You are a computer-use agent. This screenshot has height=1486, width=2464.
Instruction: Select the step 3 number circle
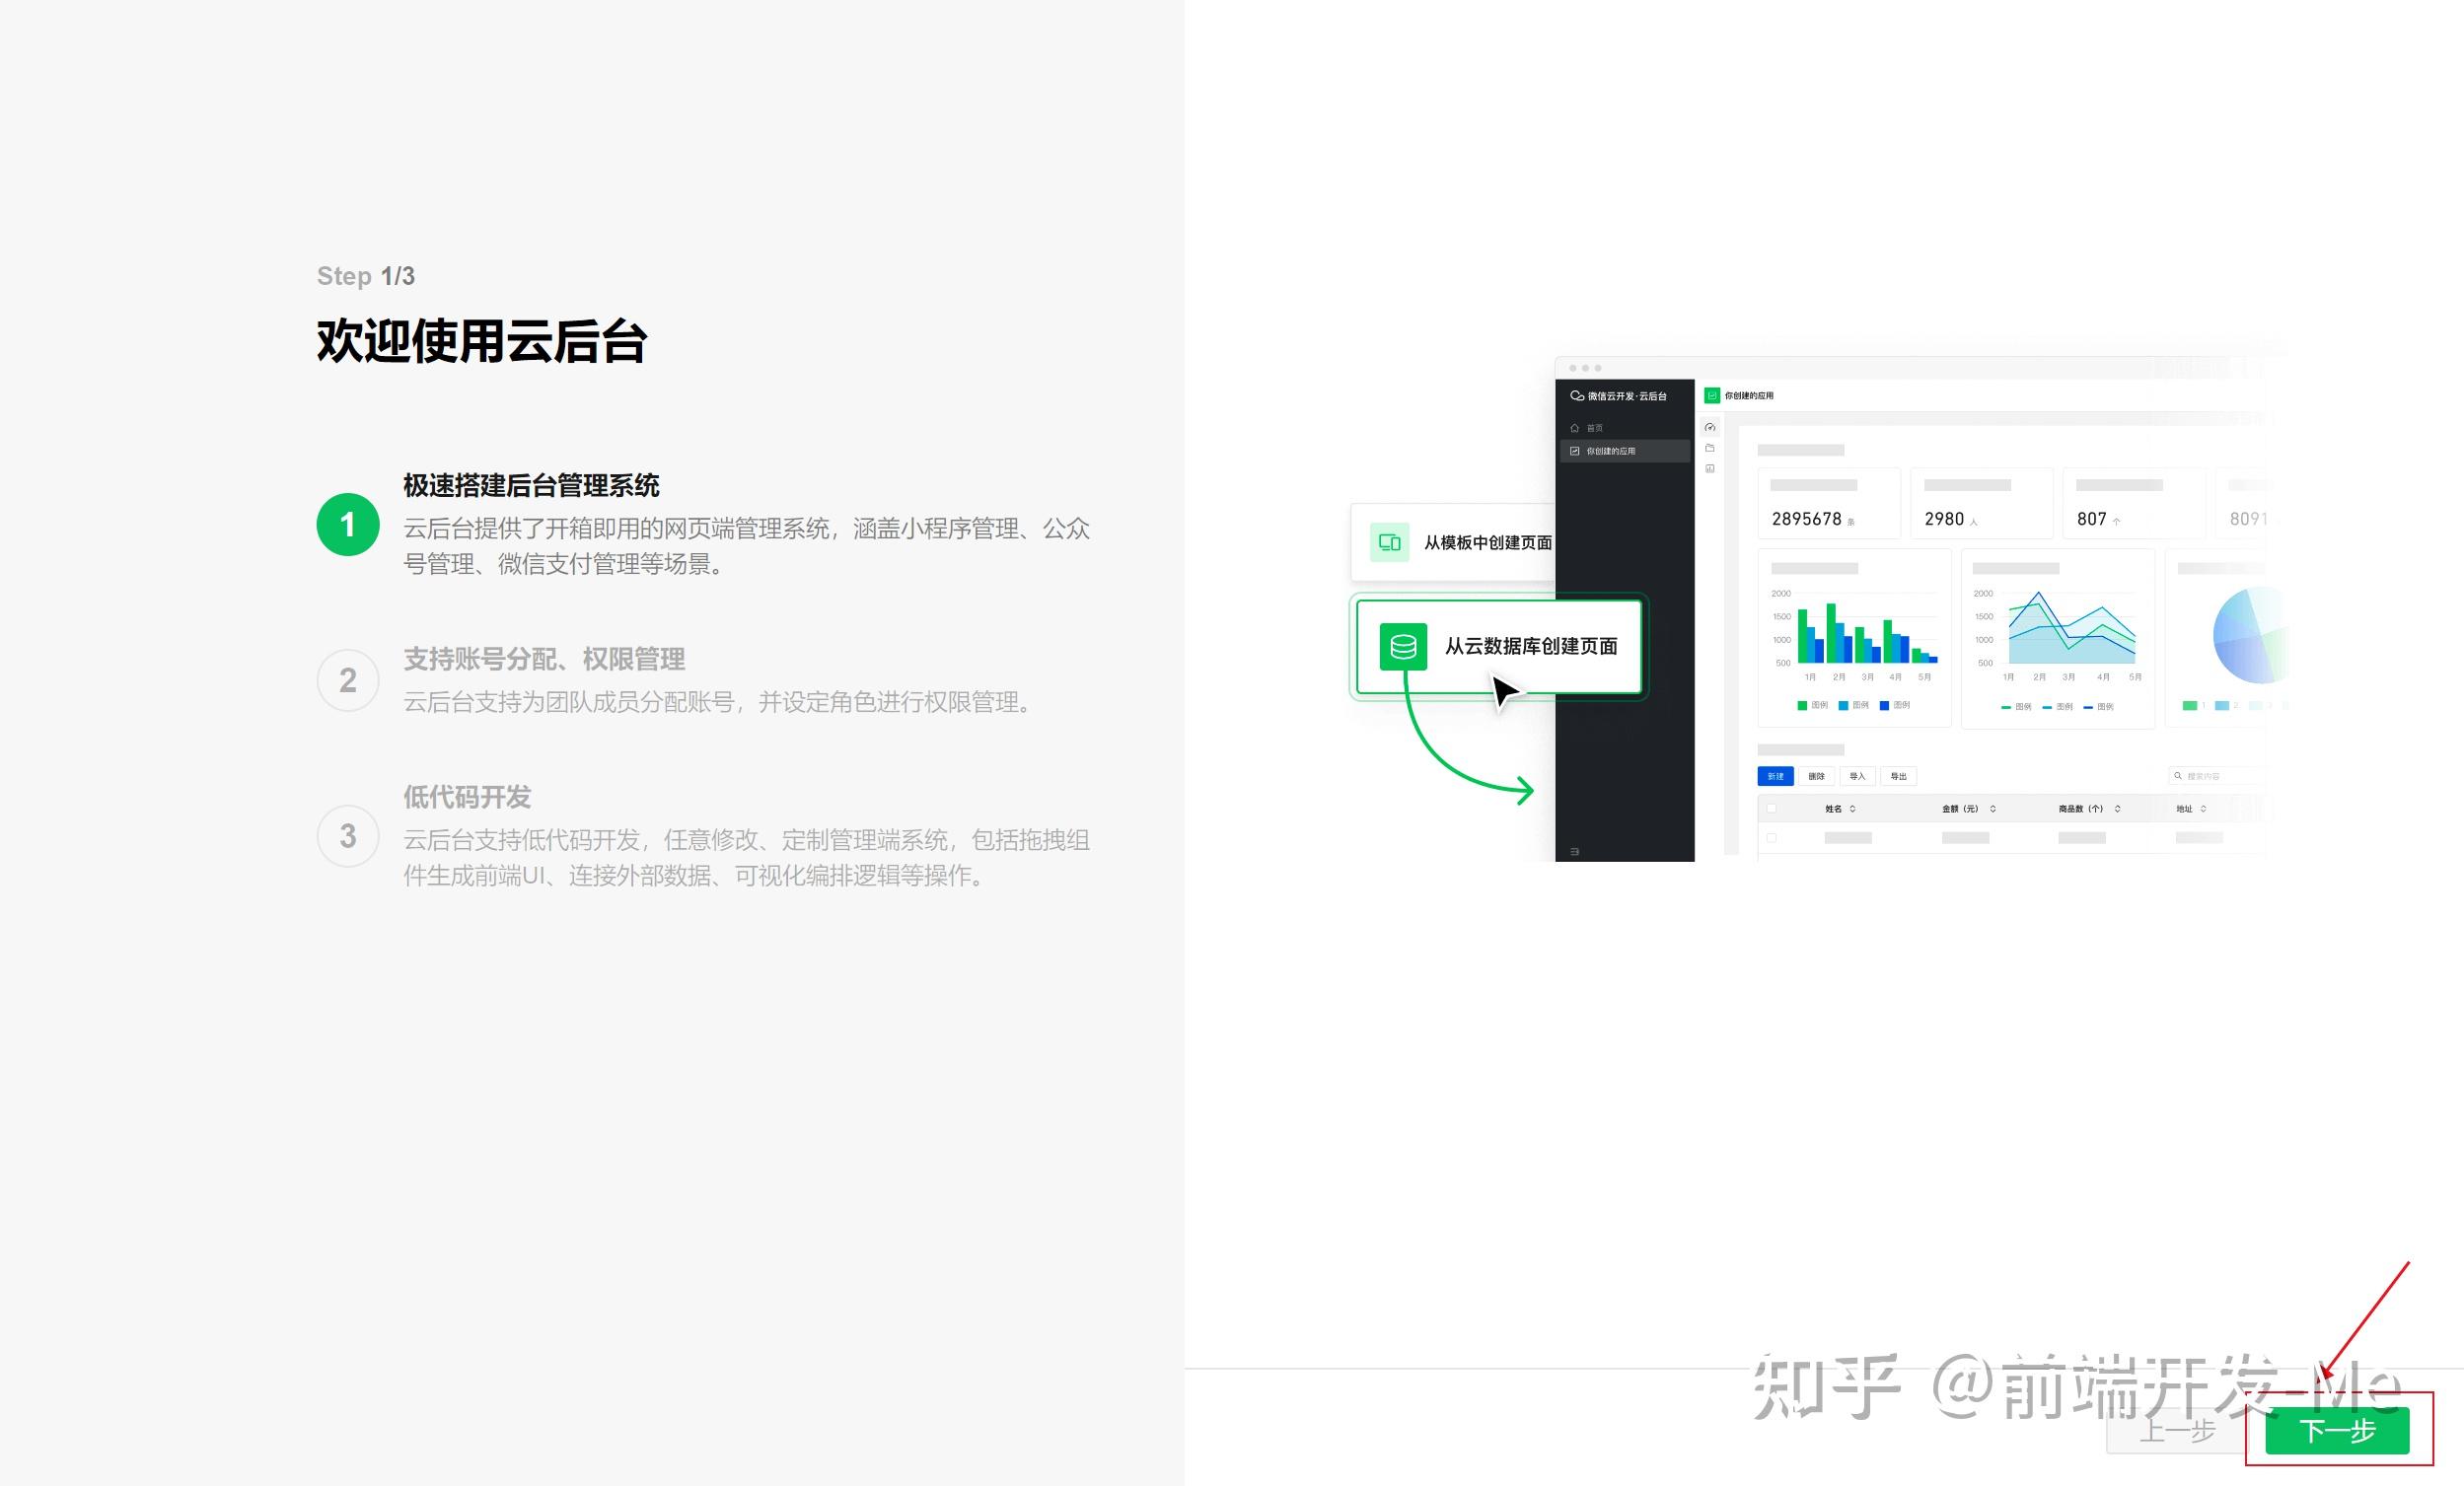click(x=347, y=836)
